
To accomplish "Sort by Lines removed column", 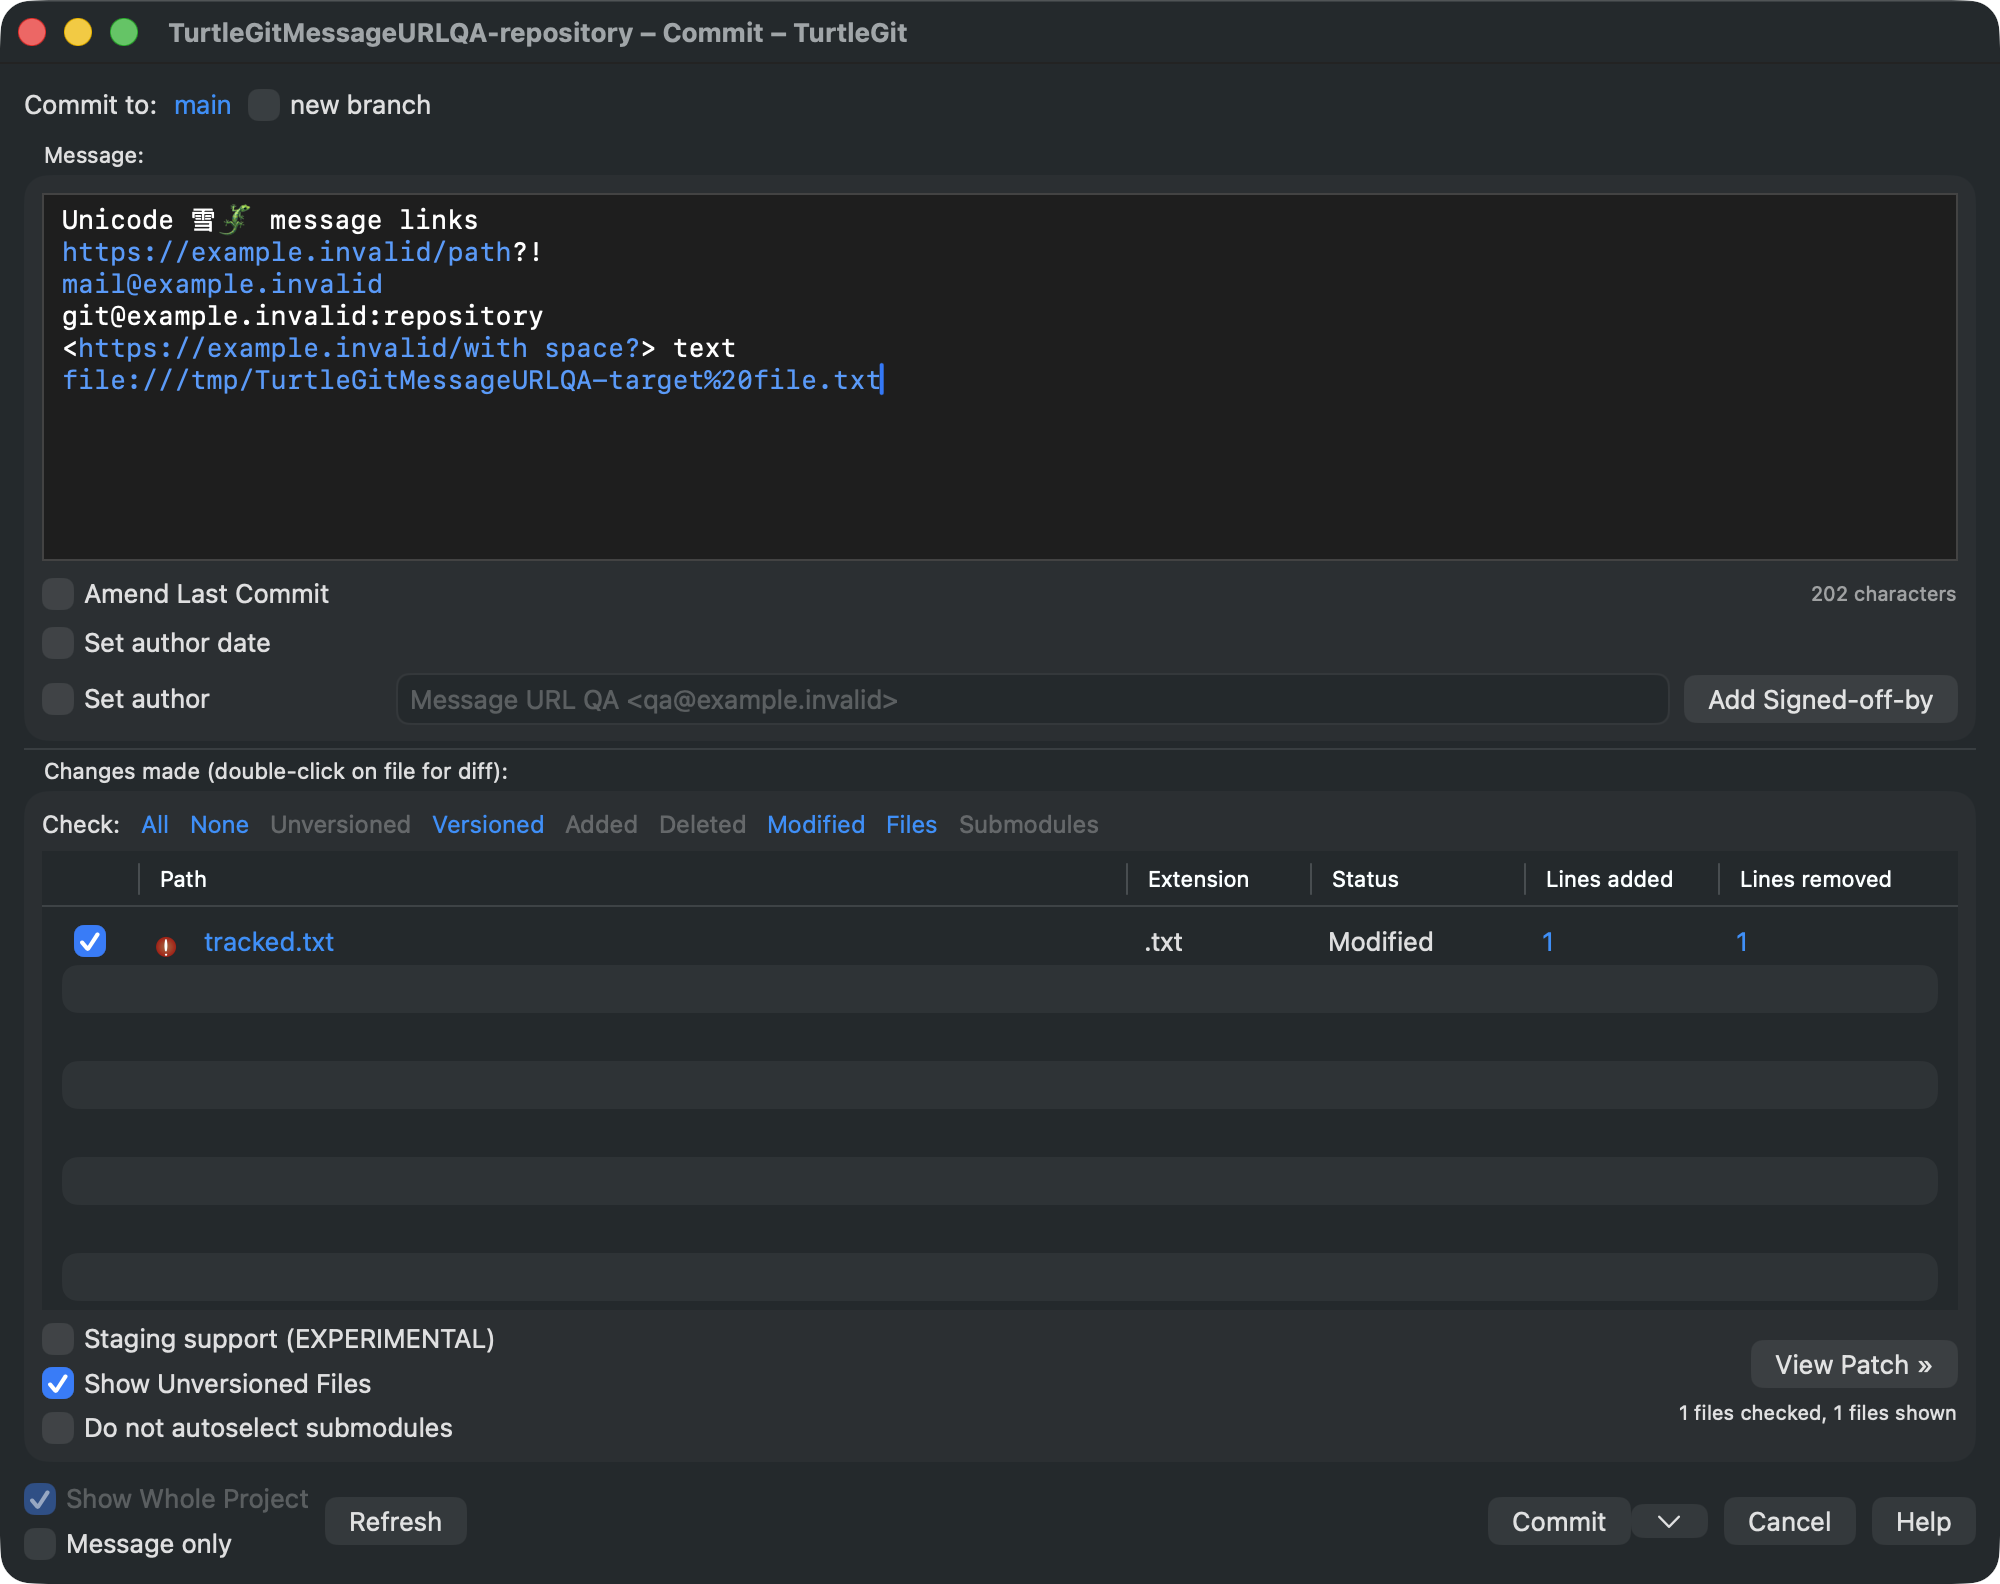I will pyautogui.click(x=1838, y=879).
